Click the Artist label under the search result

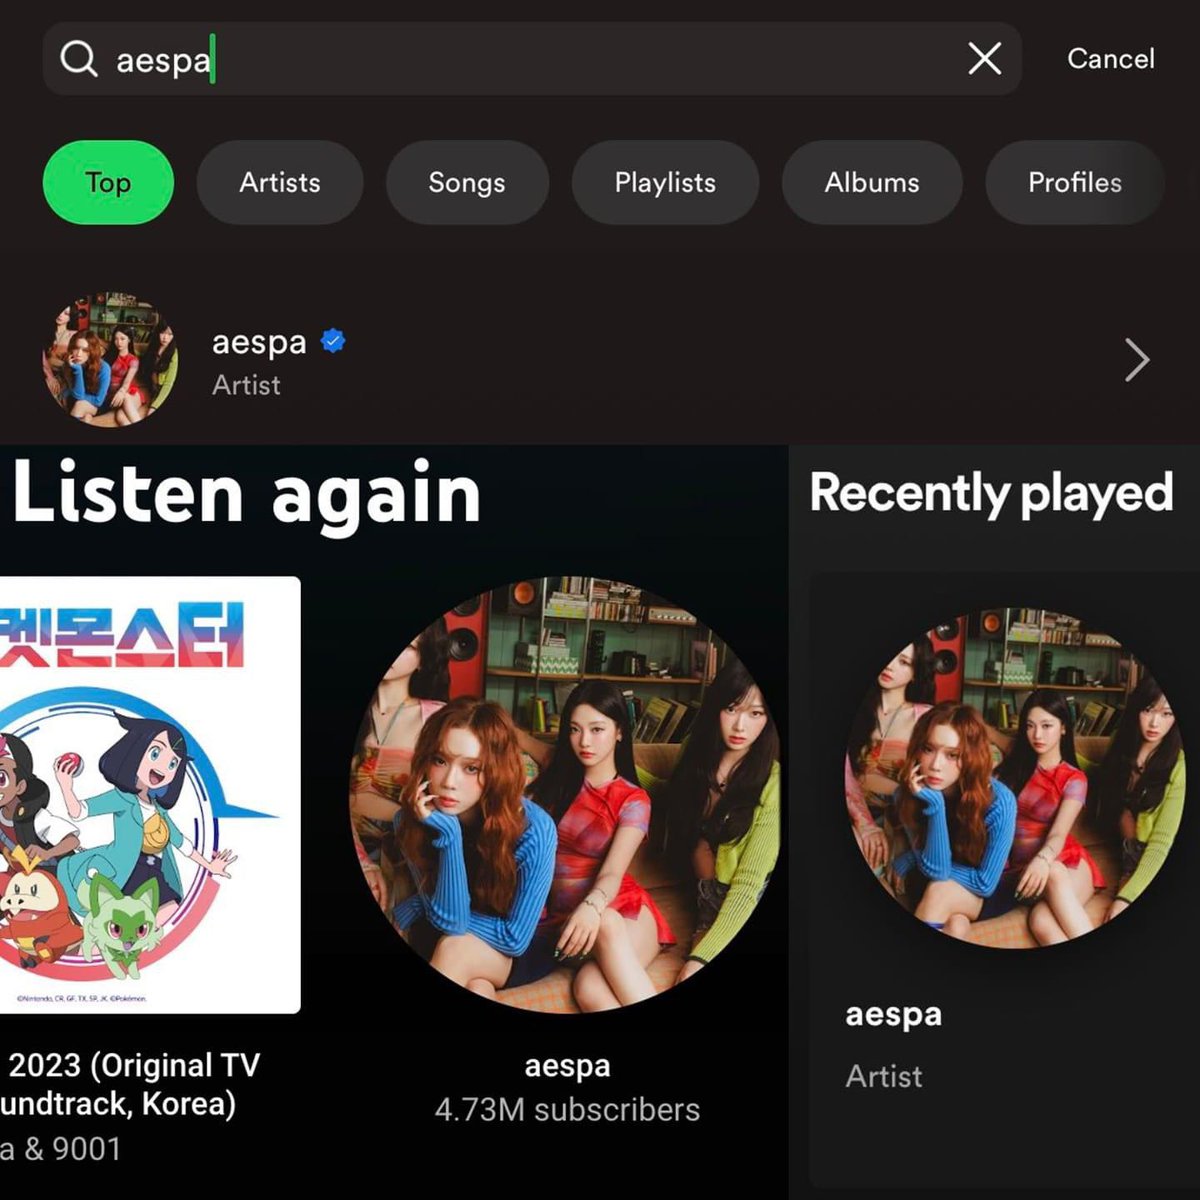coord(246,385)
